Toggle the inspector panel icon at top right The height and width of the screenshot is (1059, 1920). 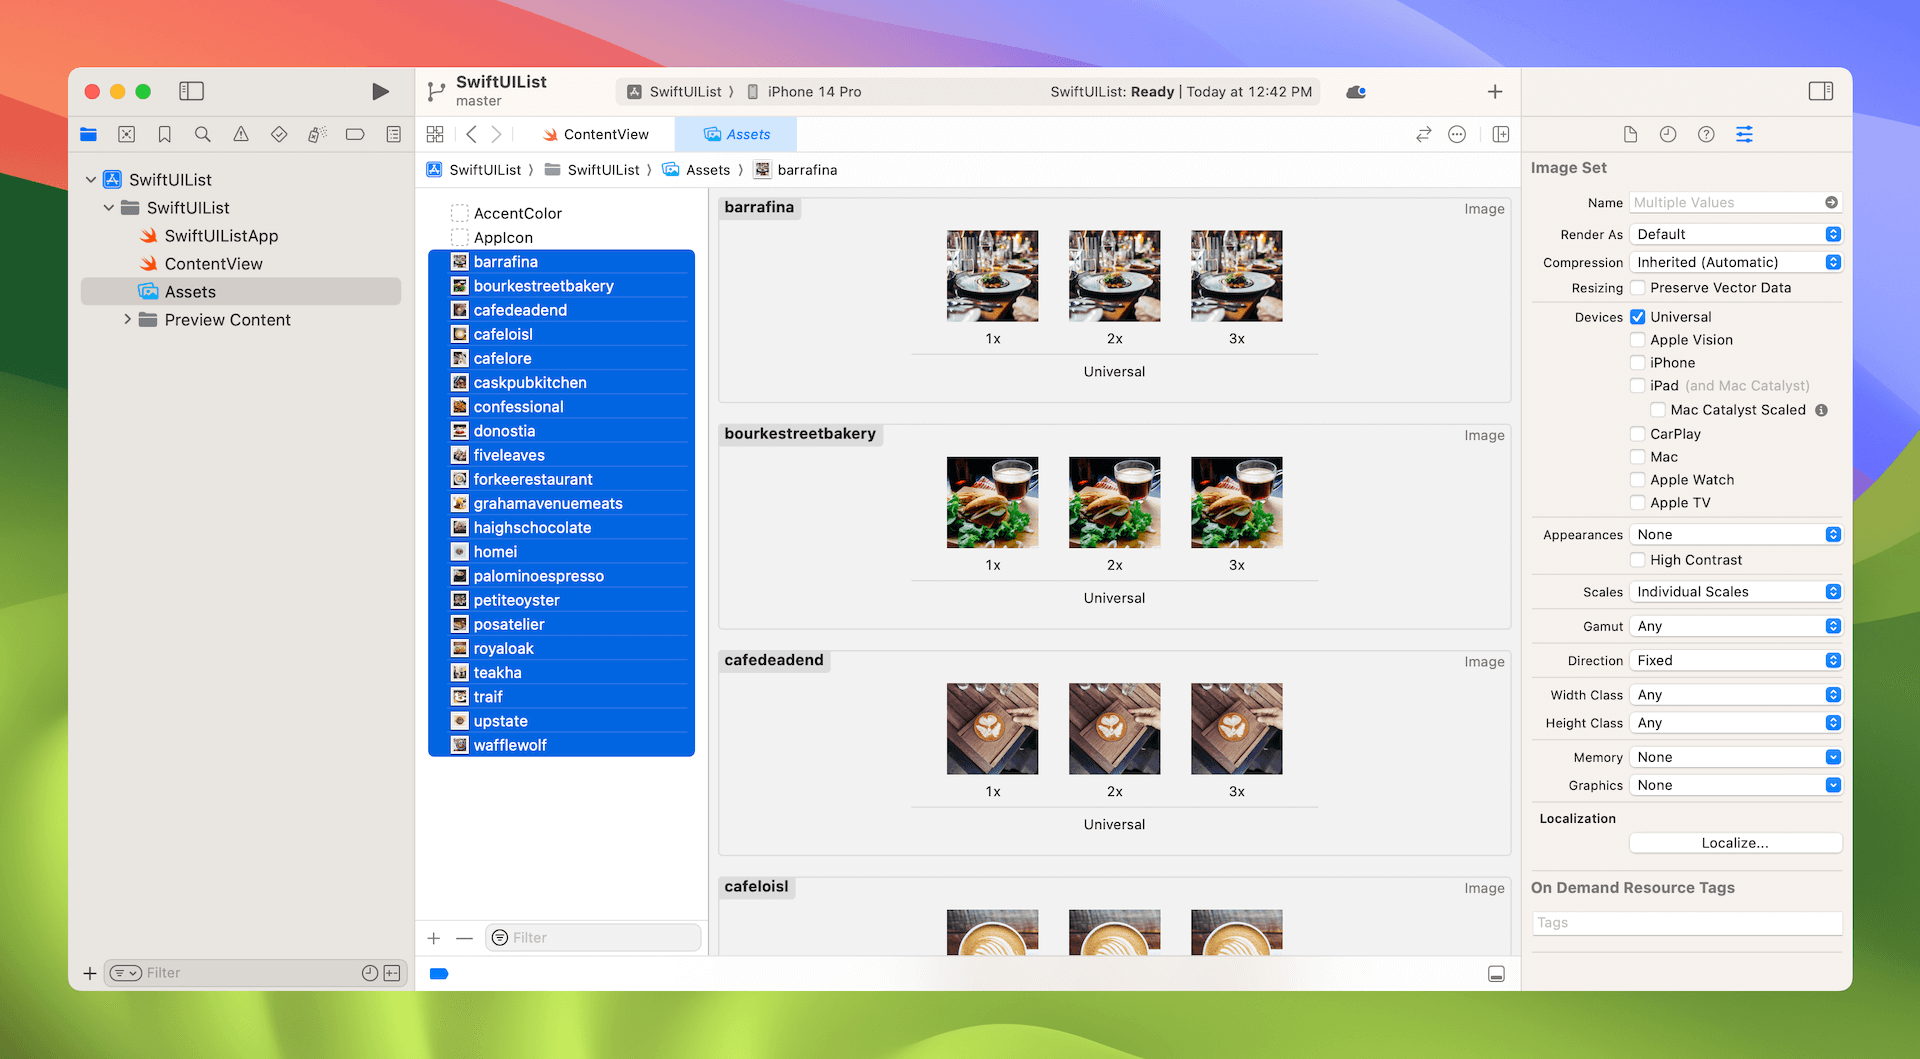tap(1821, 91)
